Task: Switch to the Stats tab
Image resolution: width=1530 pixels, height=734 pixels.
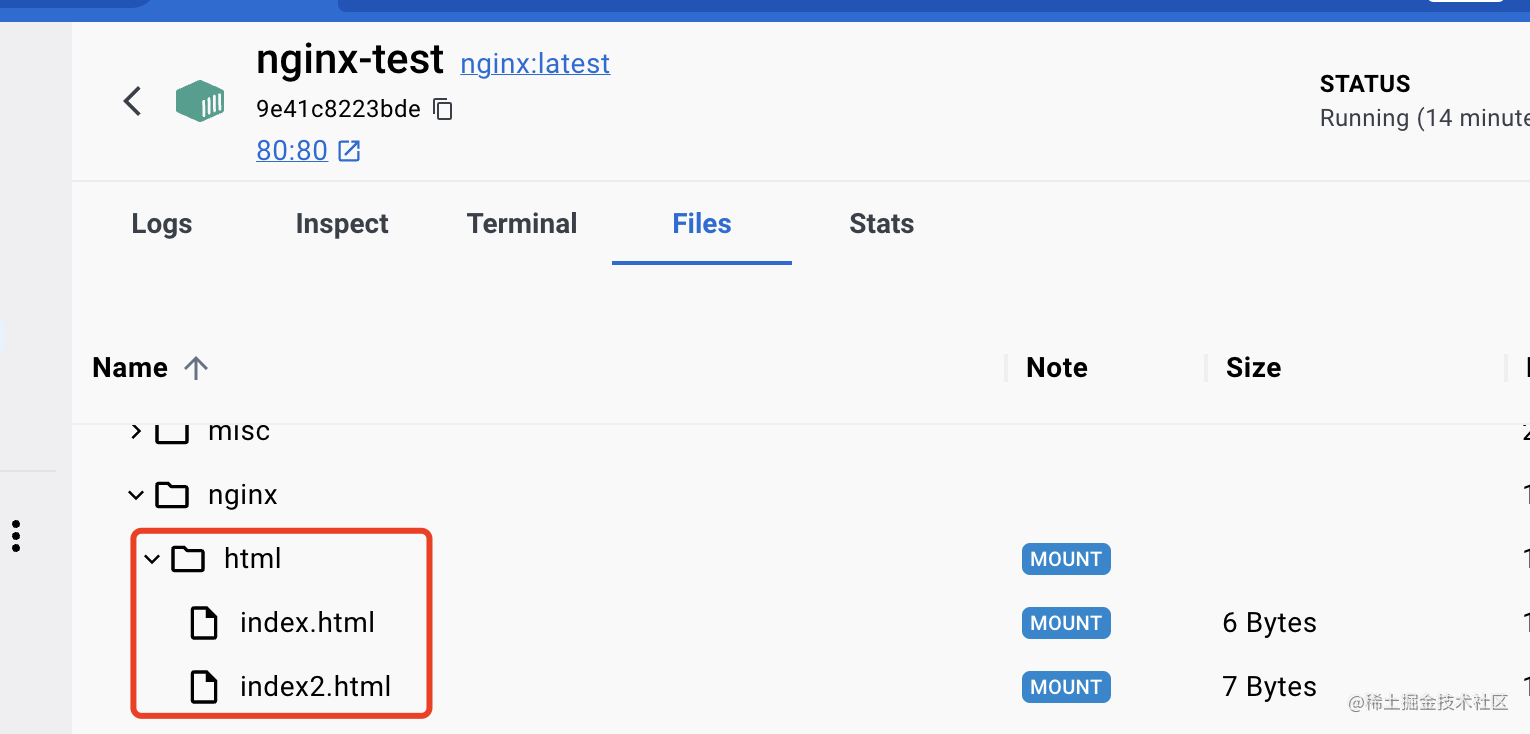Action: point(881,224)
